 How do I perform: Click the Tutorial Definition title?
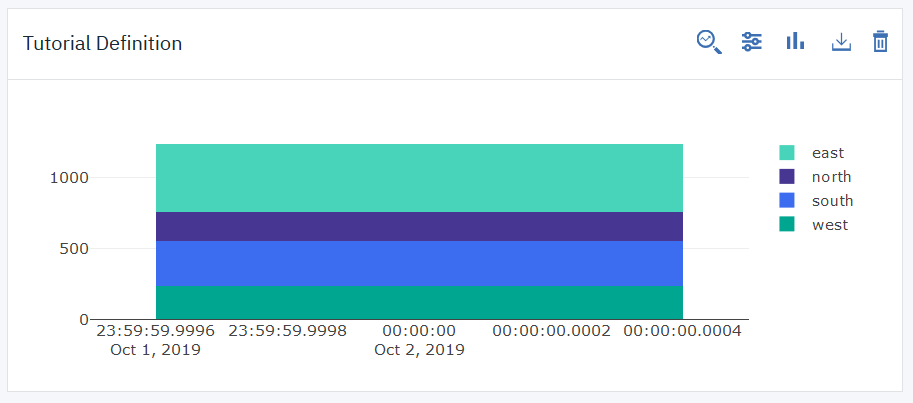click(102, 44)
